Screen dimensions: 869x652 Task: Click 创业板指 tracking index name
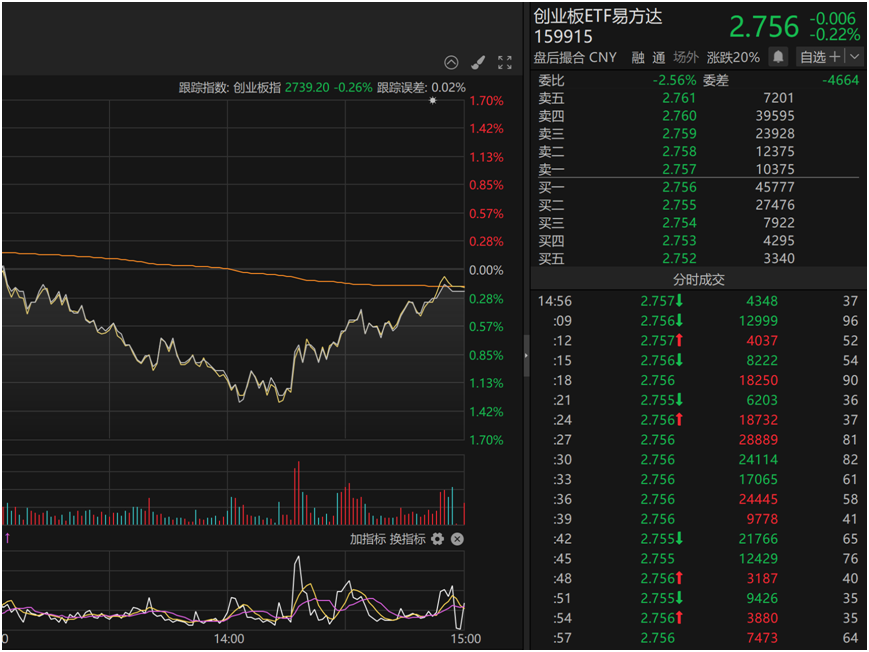pyautogui.click(x=257, y=88)
